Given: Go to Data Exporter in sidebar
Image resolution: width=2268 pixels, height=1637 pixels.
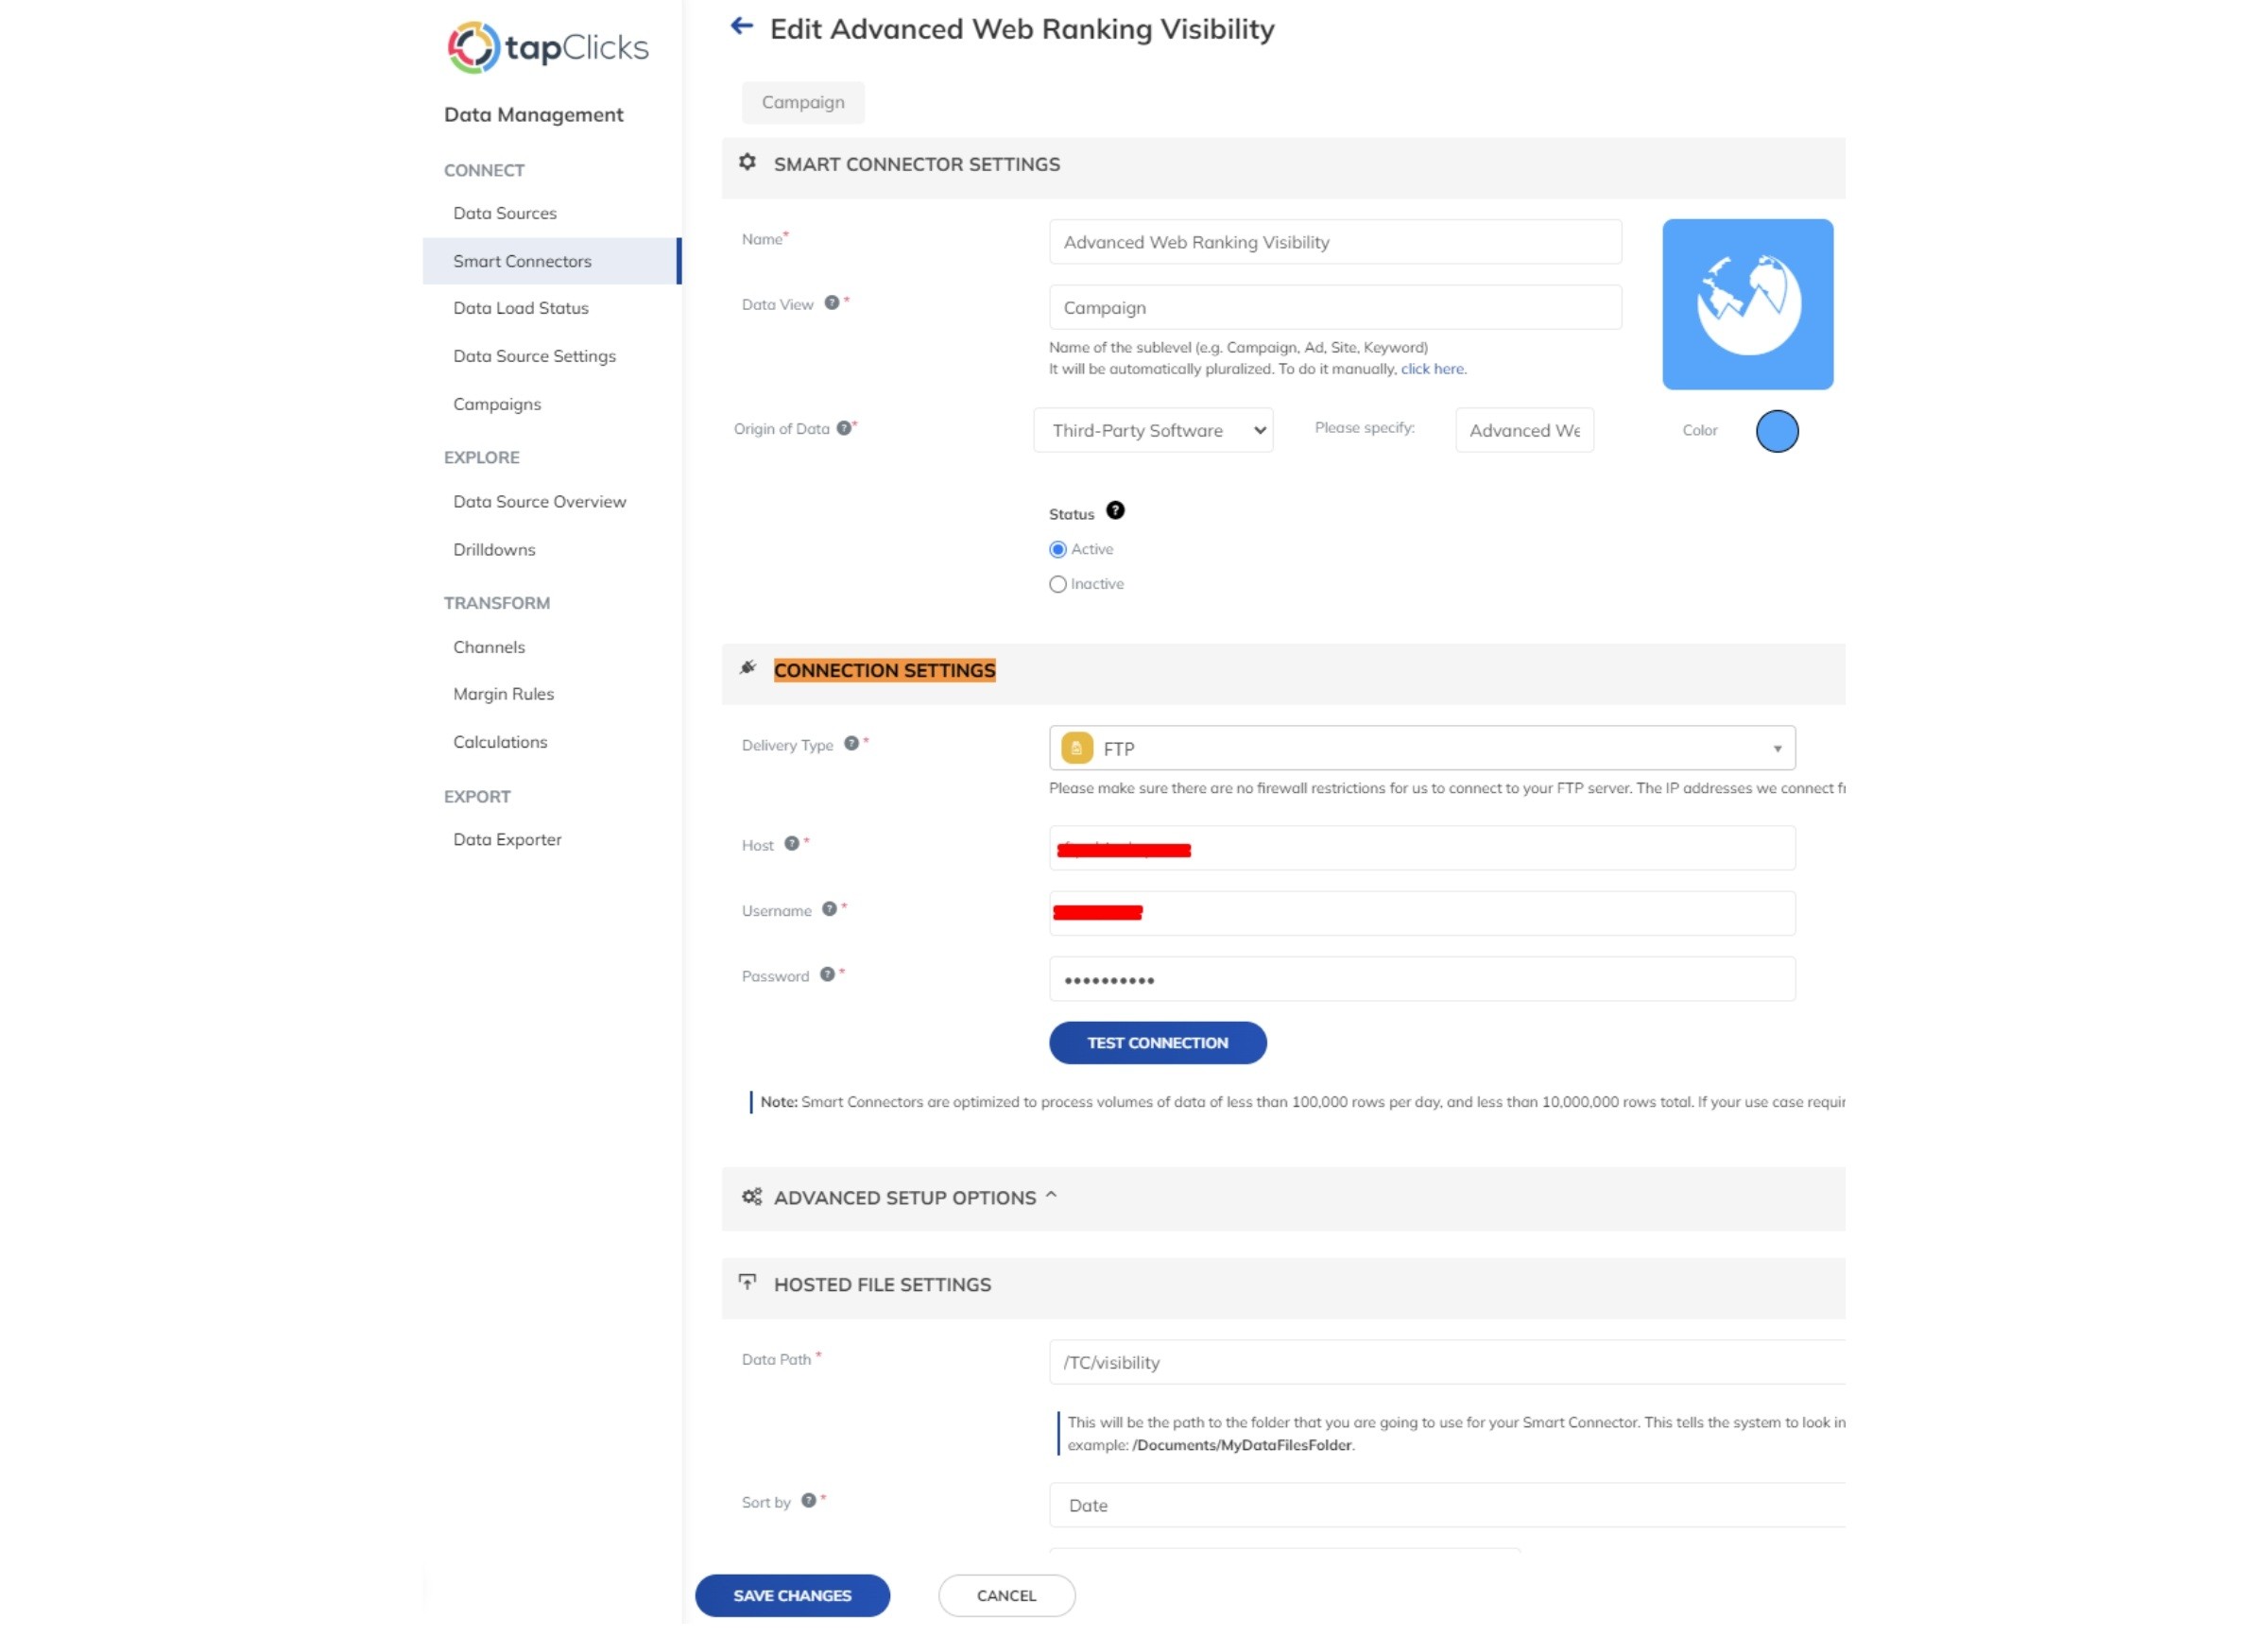Looking at the screenshot, I should [x=507, y=840].
